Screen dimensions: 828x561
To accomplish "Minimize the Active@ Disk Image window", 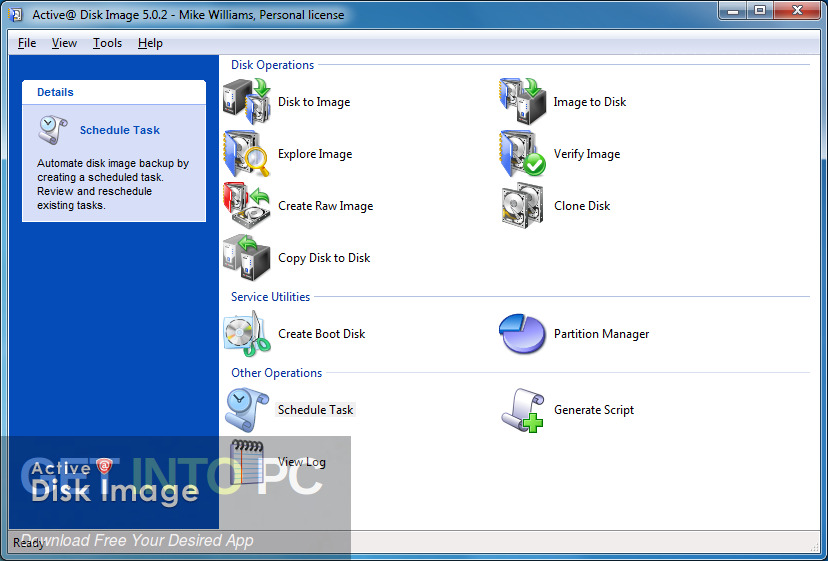I will click(733, 11).
